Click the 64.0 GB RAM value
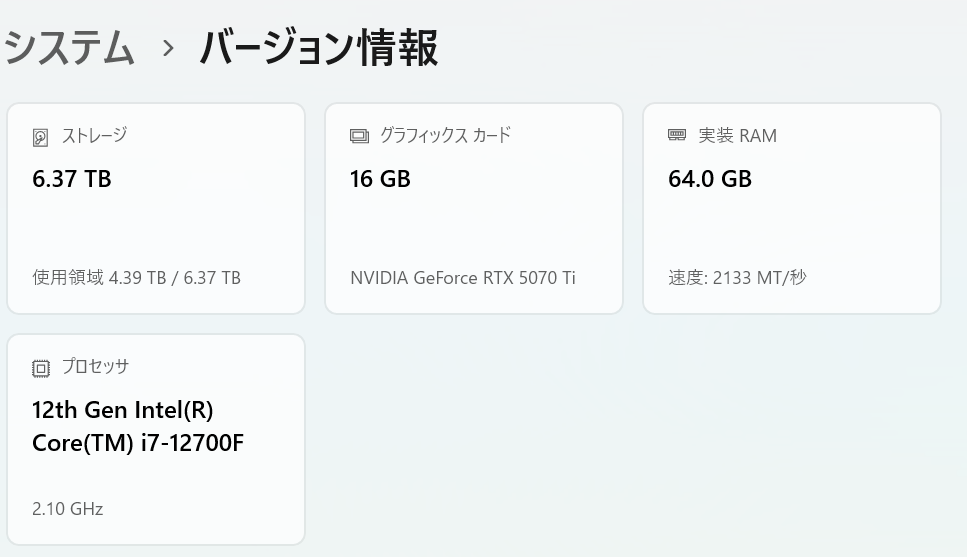 710,179
